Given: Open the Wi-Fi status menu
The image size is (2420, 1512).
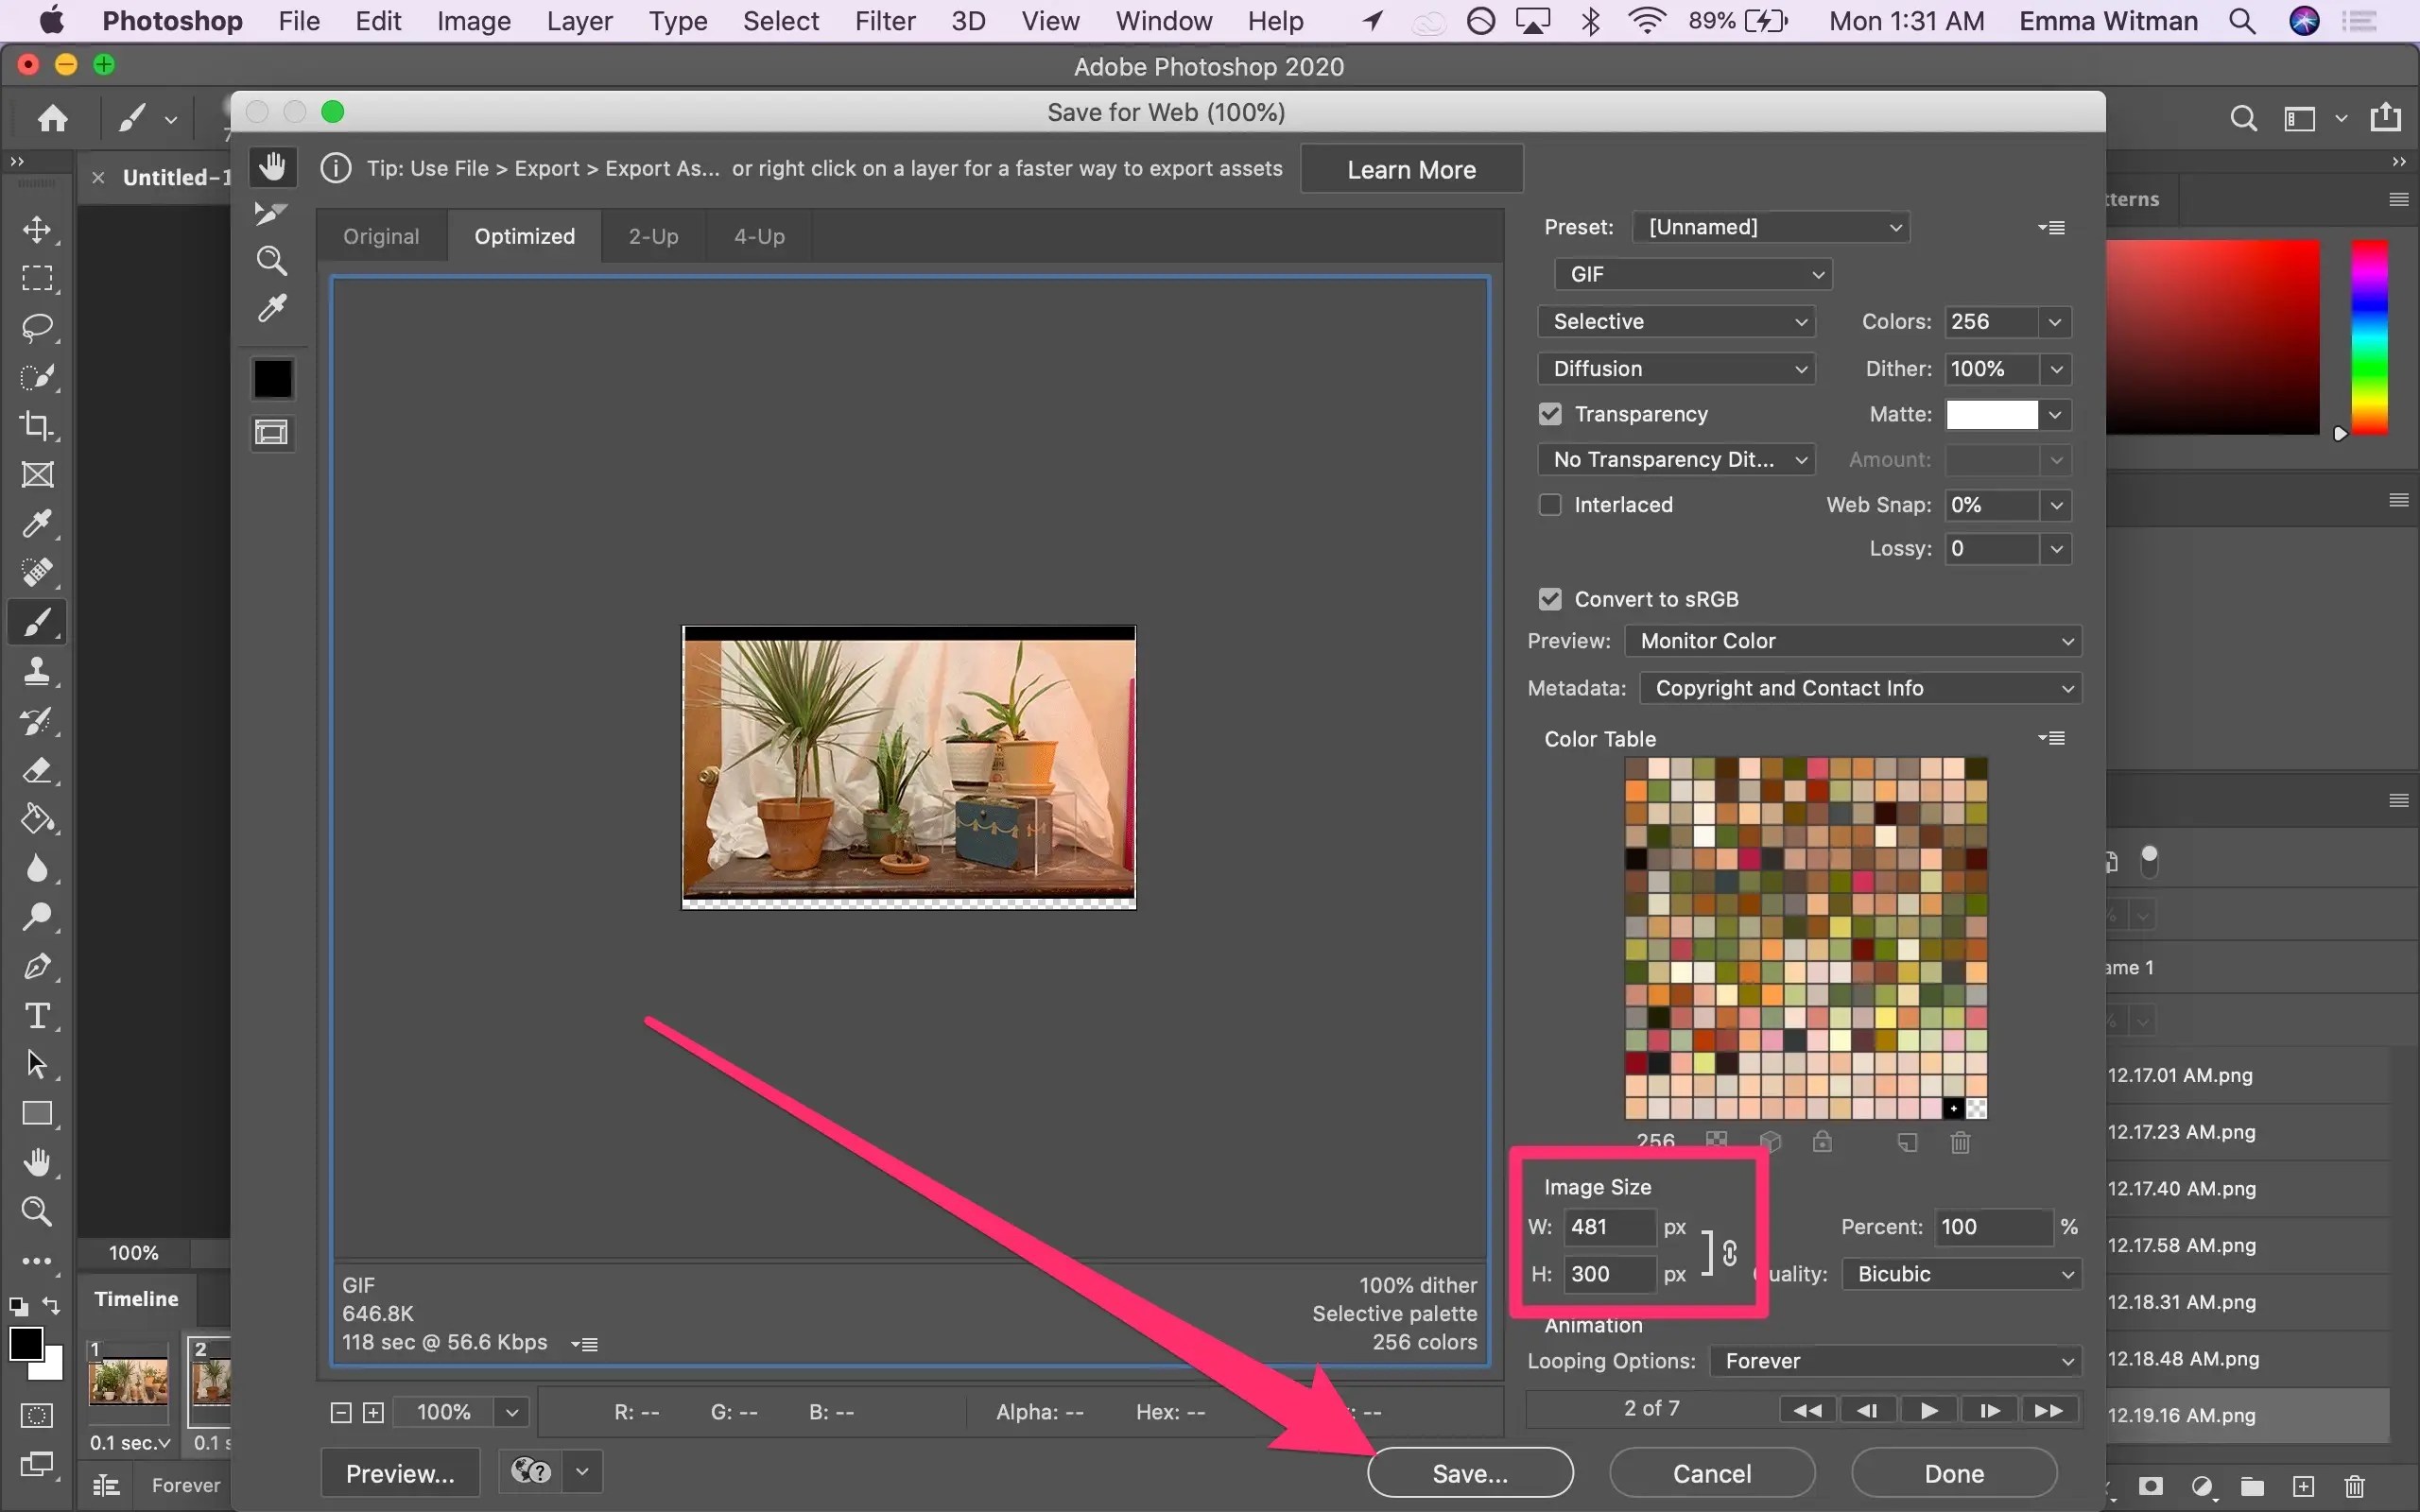Looking at the screenshot, I should pos(1646,21).
